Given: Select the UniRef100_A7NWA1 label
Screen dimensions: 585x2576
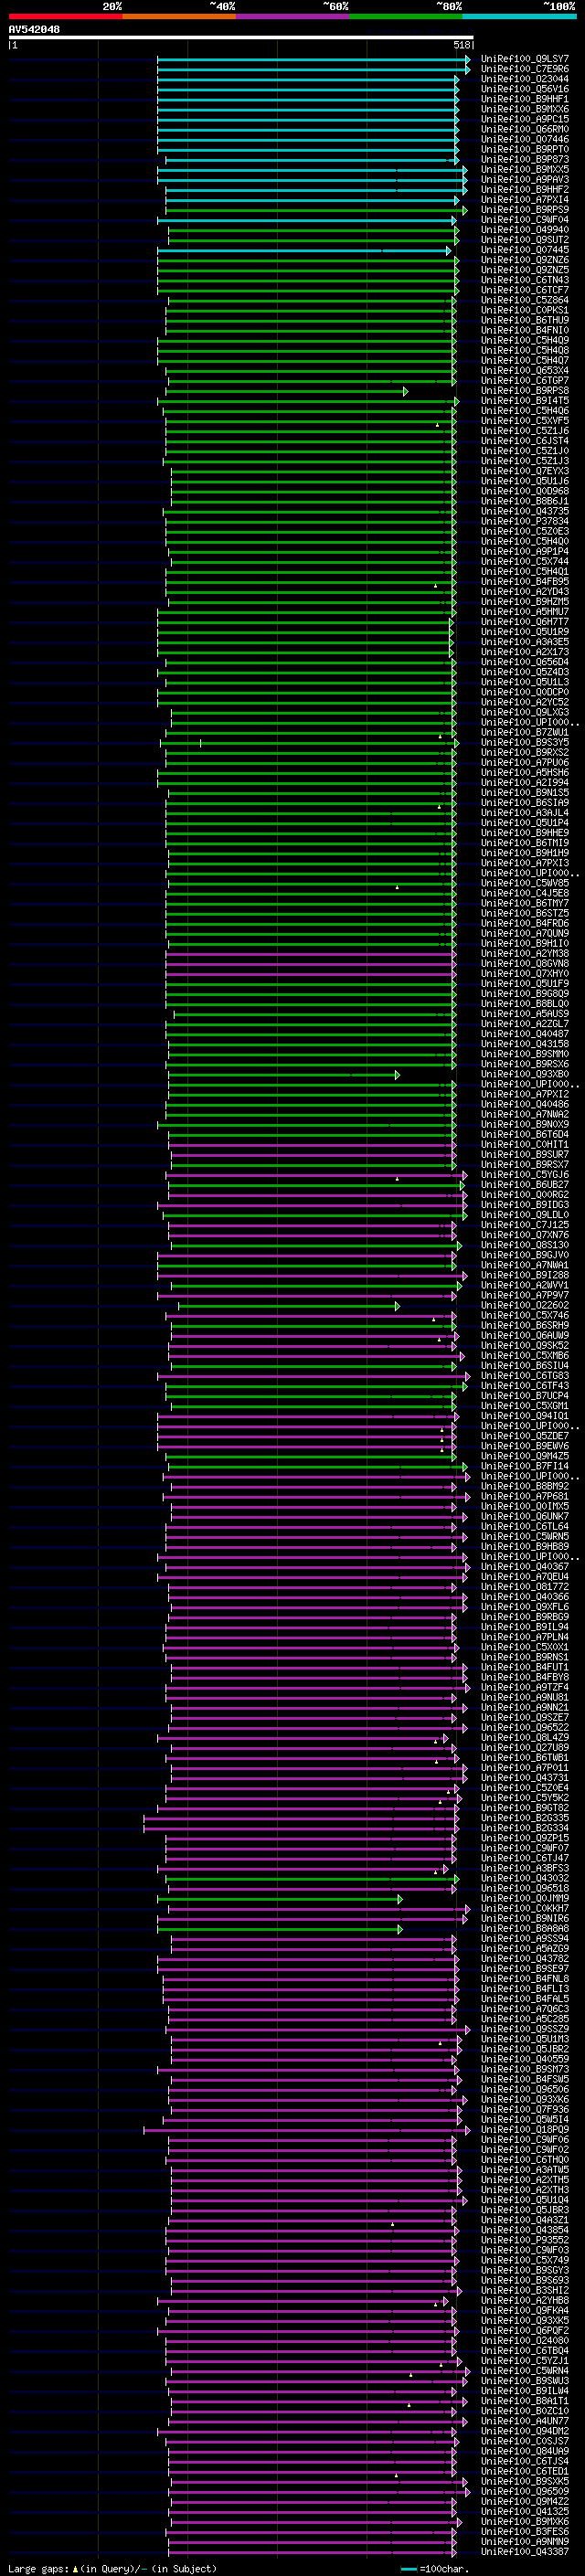Looking at the screenshot, I should pos(525,1265).
